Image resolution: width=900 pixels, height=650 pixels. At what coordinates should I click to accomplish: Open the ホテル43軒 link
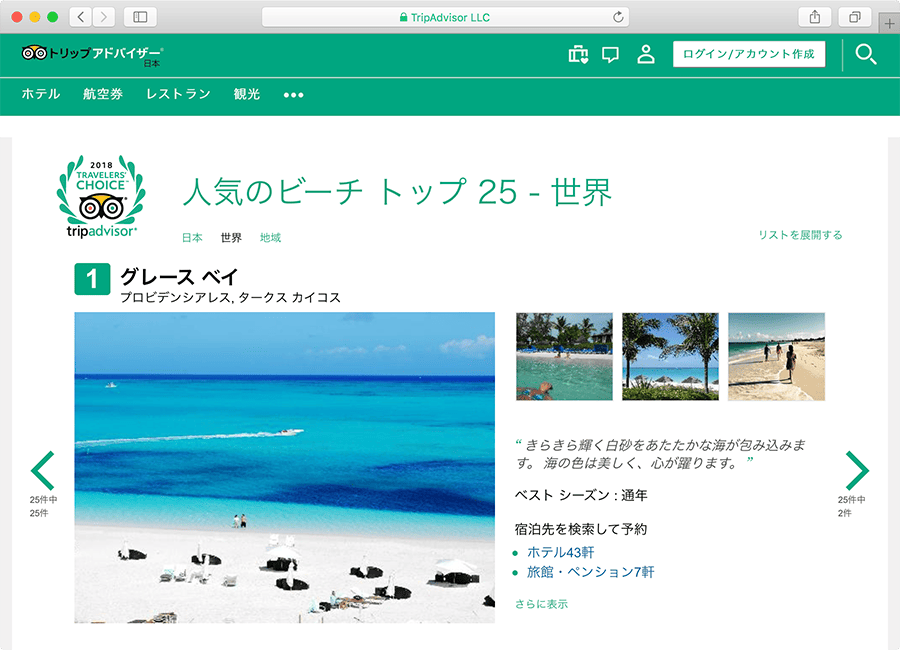pos(560,552)
